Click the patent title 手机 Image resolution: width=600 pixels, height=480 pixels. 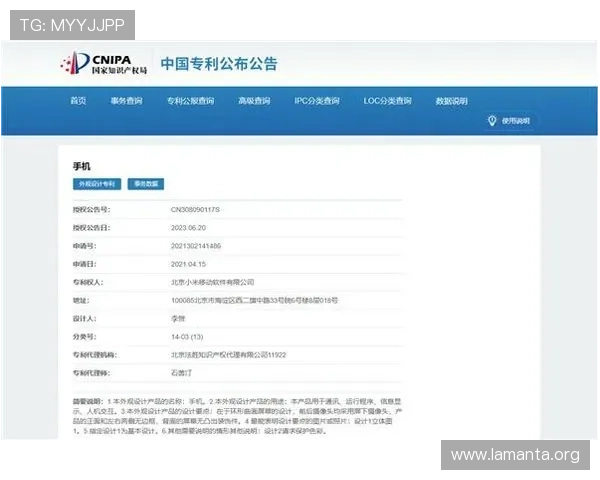click(x=82, y=166)
